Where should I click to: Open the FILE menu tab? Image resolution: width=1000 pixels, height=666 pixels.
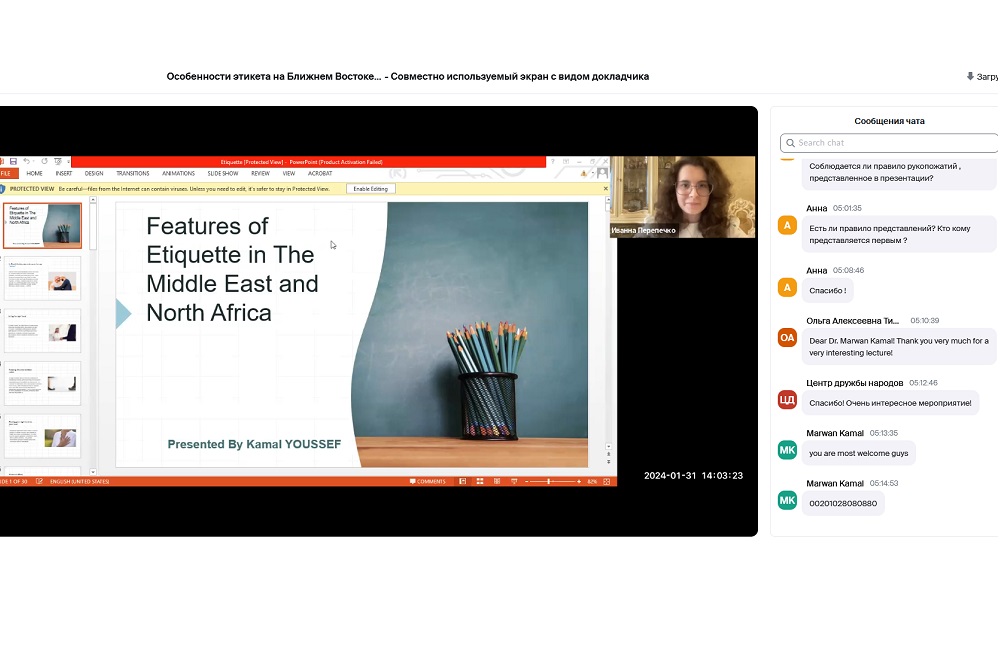6,174
